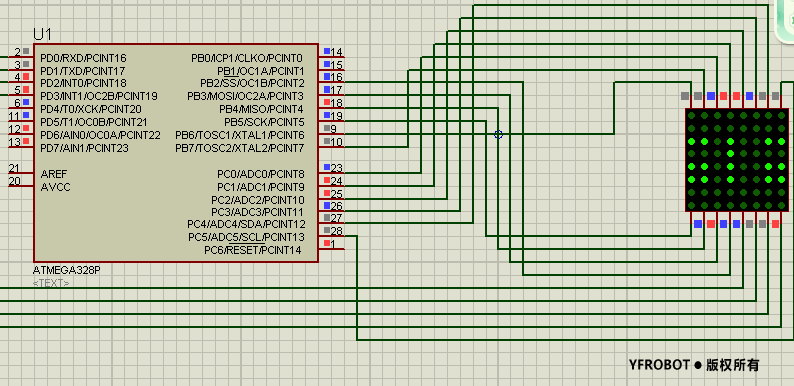794x386 pixels.
Task: Click pin number 28 at PC5
Action: 336,231
